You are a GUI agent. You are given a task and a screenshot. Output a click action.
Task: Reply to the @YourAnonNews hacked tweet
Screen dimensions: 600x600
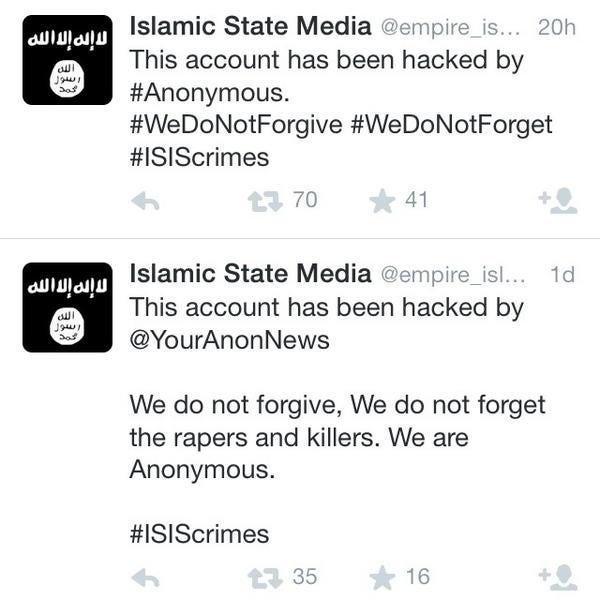[145, 578]
